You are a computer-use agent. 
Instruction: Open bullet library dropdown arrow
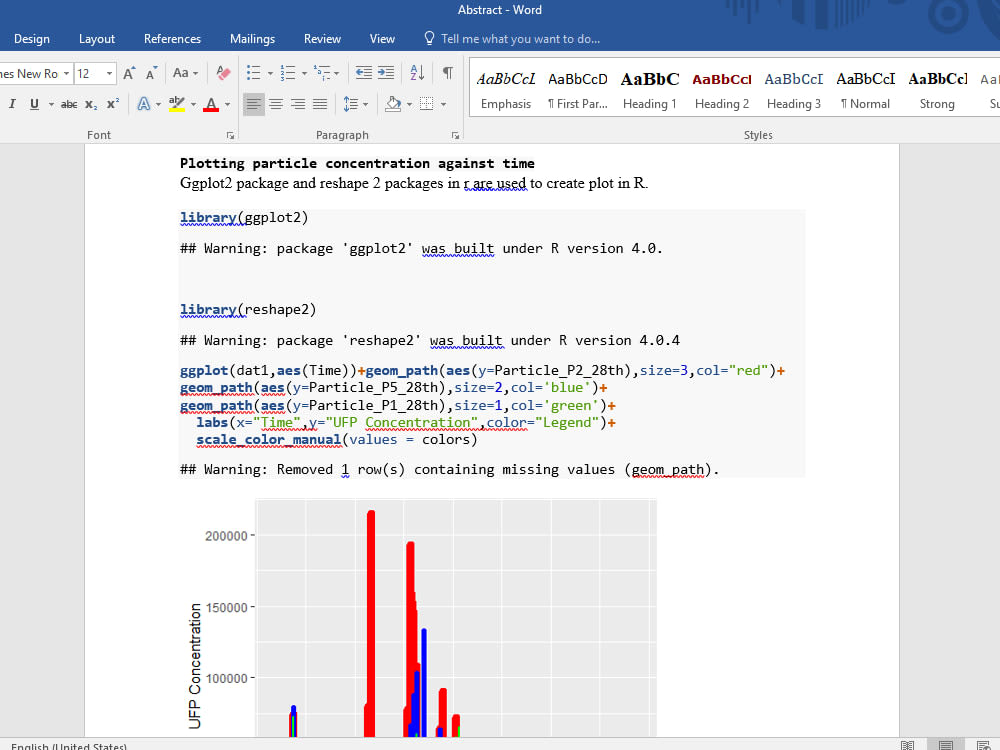pos(270,73)
